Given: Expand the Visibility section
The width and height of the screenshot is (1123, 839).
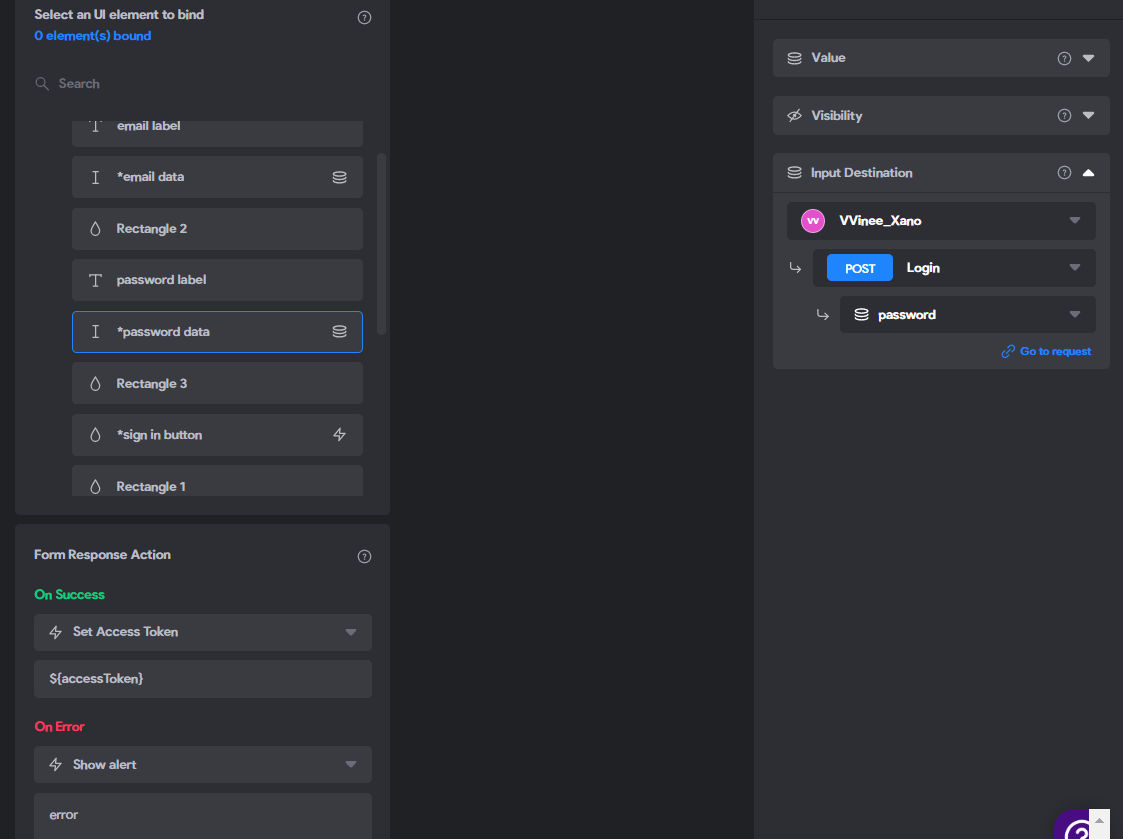Looking at the screenshot, I should pyautogui.click(x=1088, y=115).
